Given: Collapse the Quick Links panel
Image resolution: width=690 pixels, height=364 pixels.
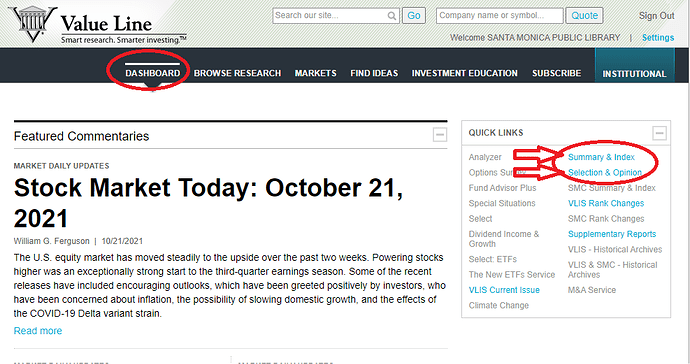Looking at the screenshot, I should click(659, 133).
